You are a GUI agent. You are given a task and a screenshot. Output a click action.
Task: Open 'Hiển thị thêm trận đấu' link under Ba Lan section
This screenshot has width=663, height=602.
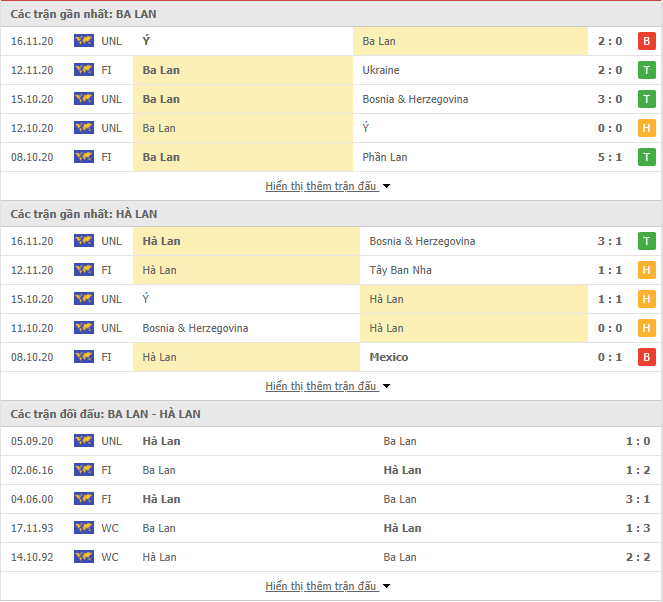click(x=321, y=186)
